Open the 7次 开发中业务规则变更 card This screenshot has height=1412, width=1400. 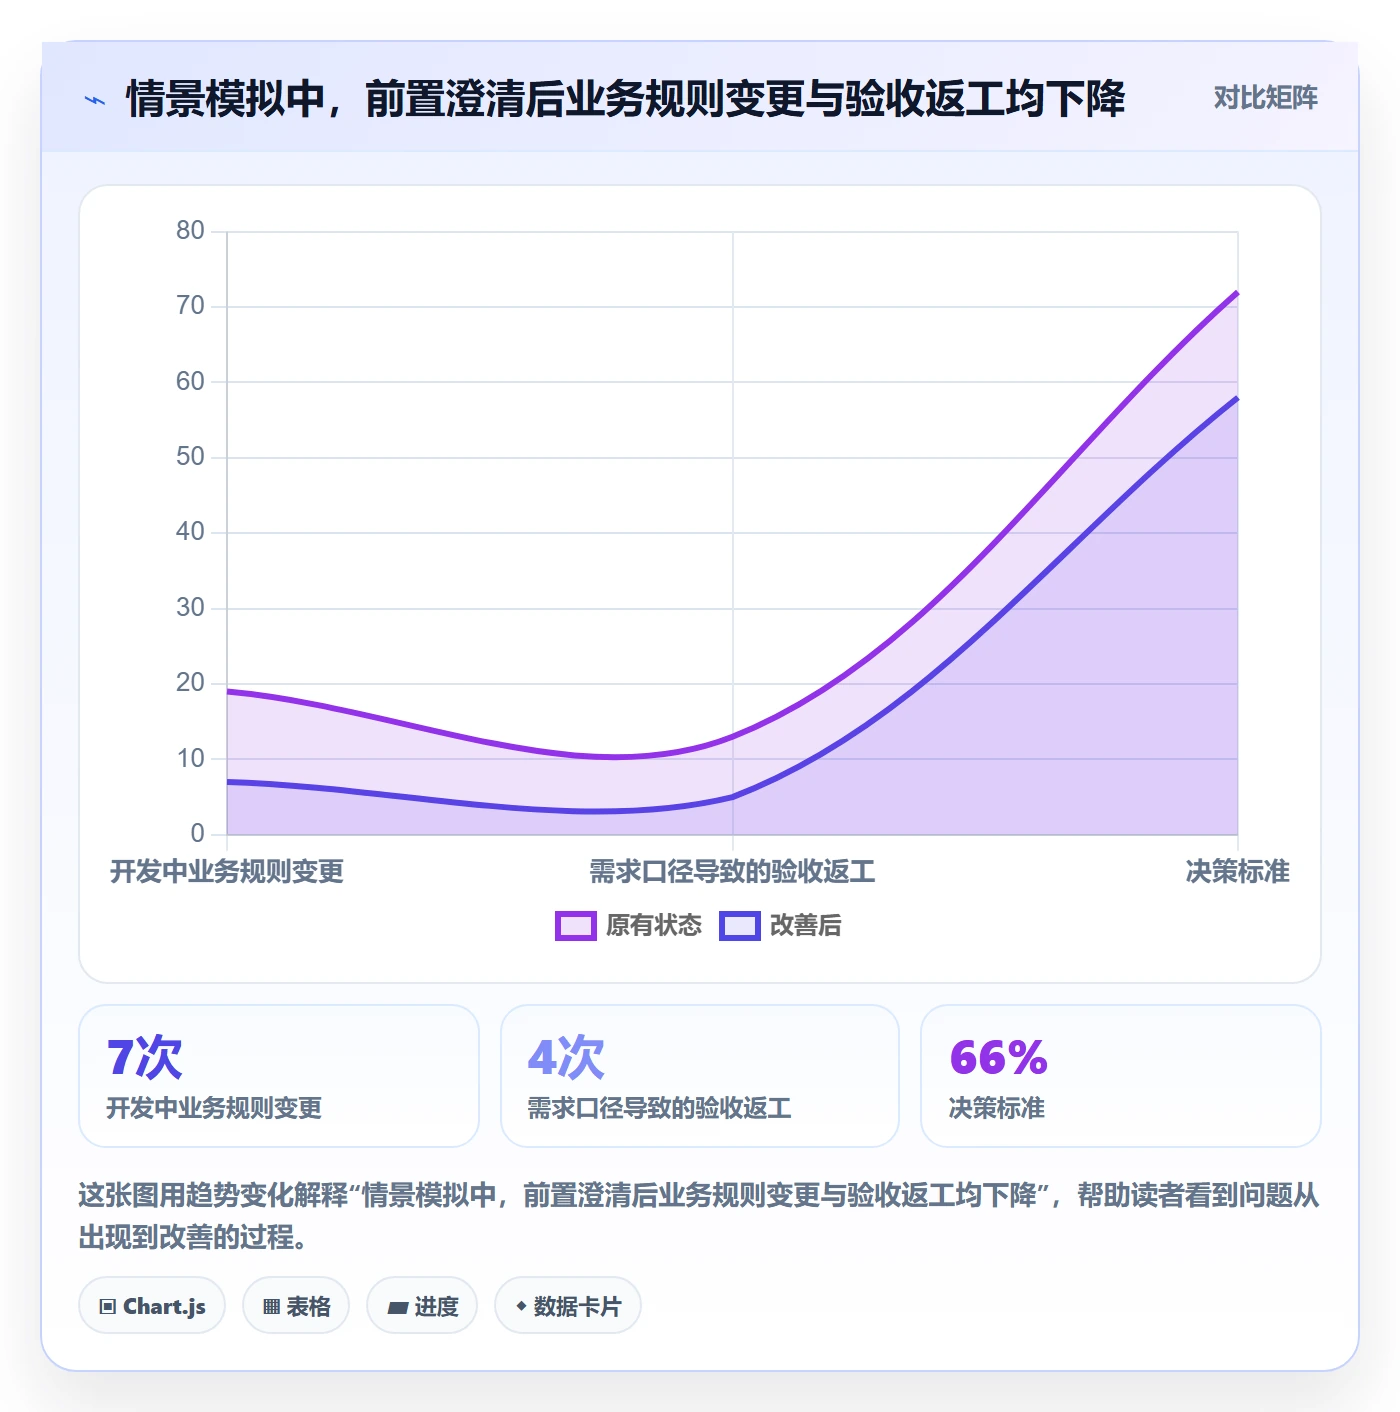(279, 1076)
